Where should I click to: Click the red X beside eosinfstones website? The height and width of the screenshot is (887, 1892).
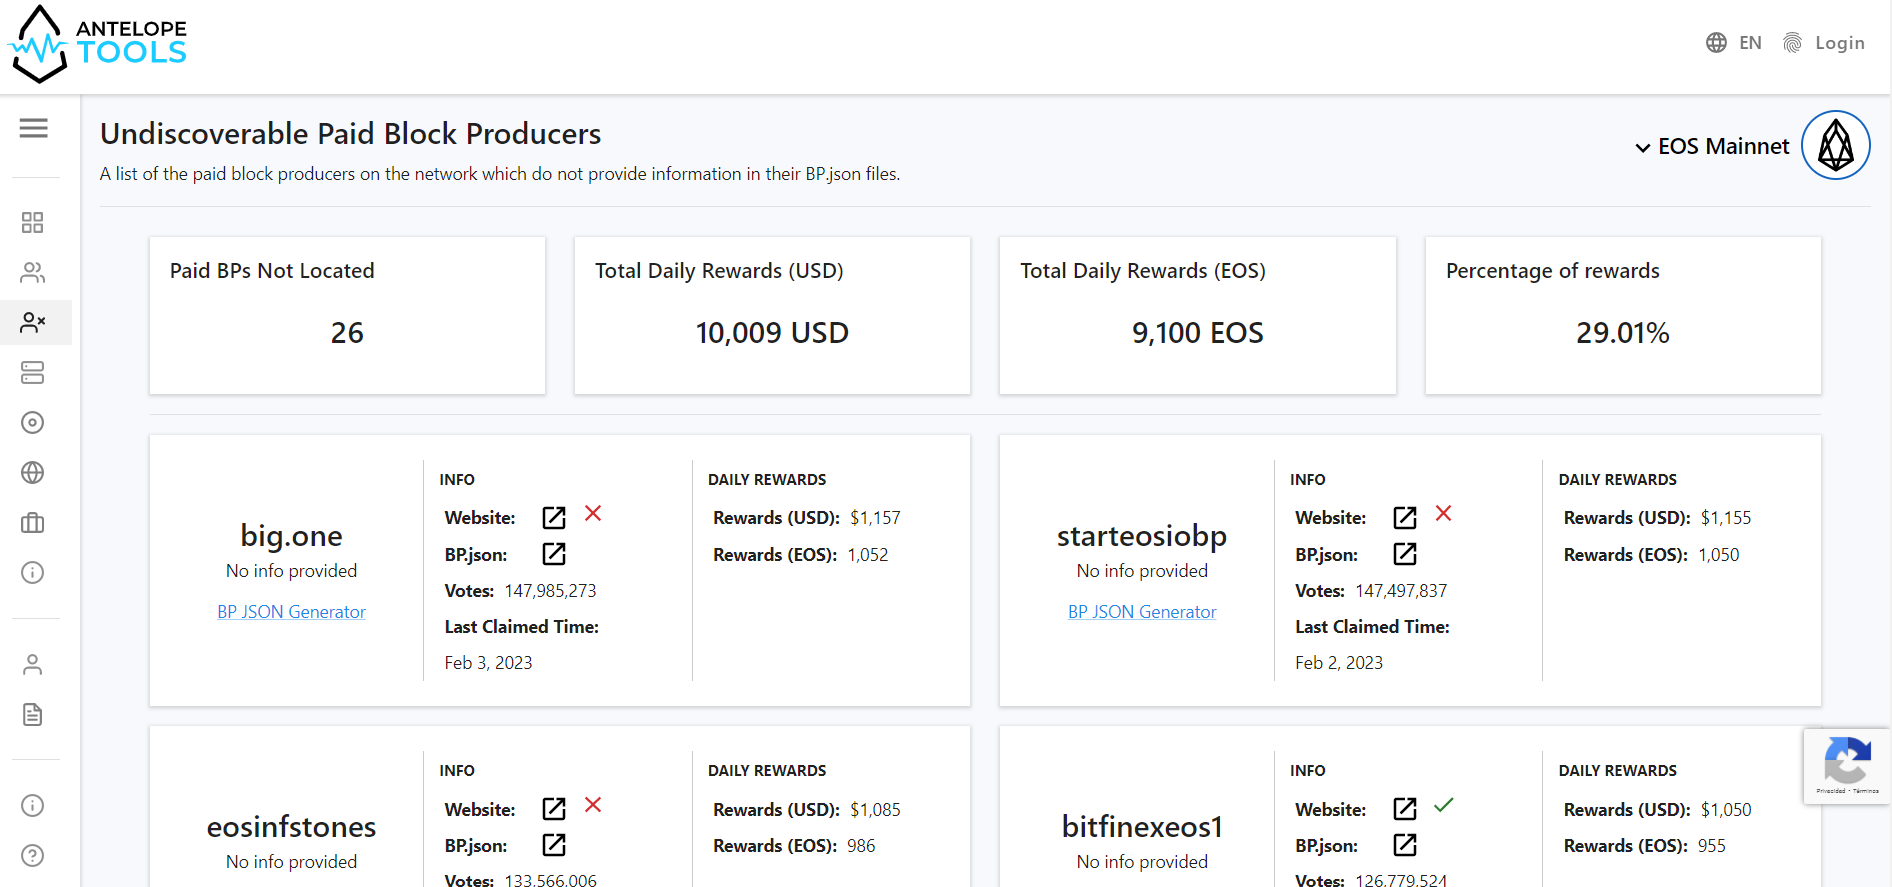tap(593, 804)
